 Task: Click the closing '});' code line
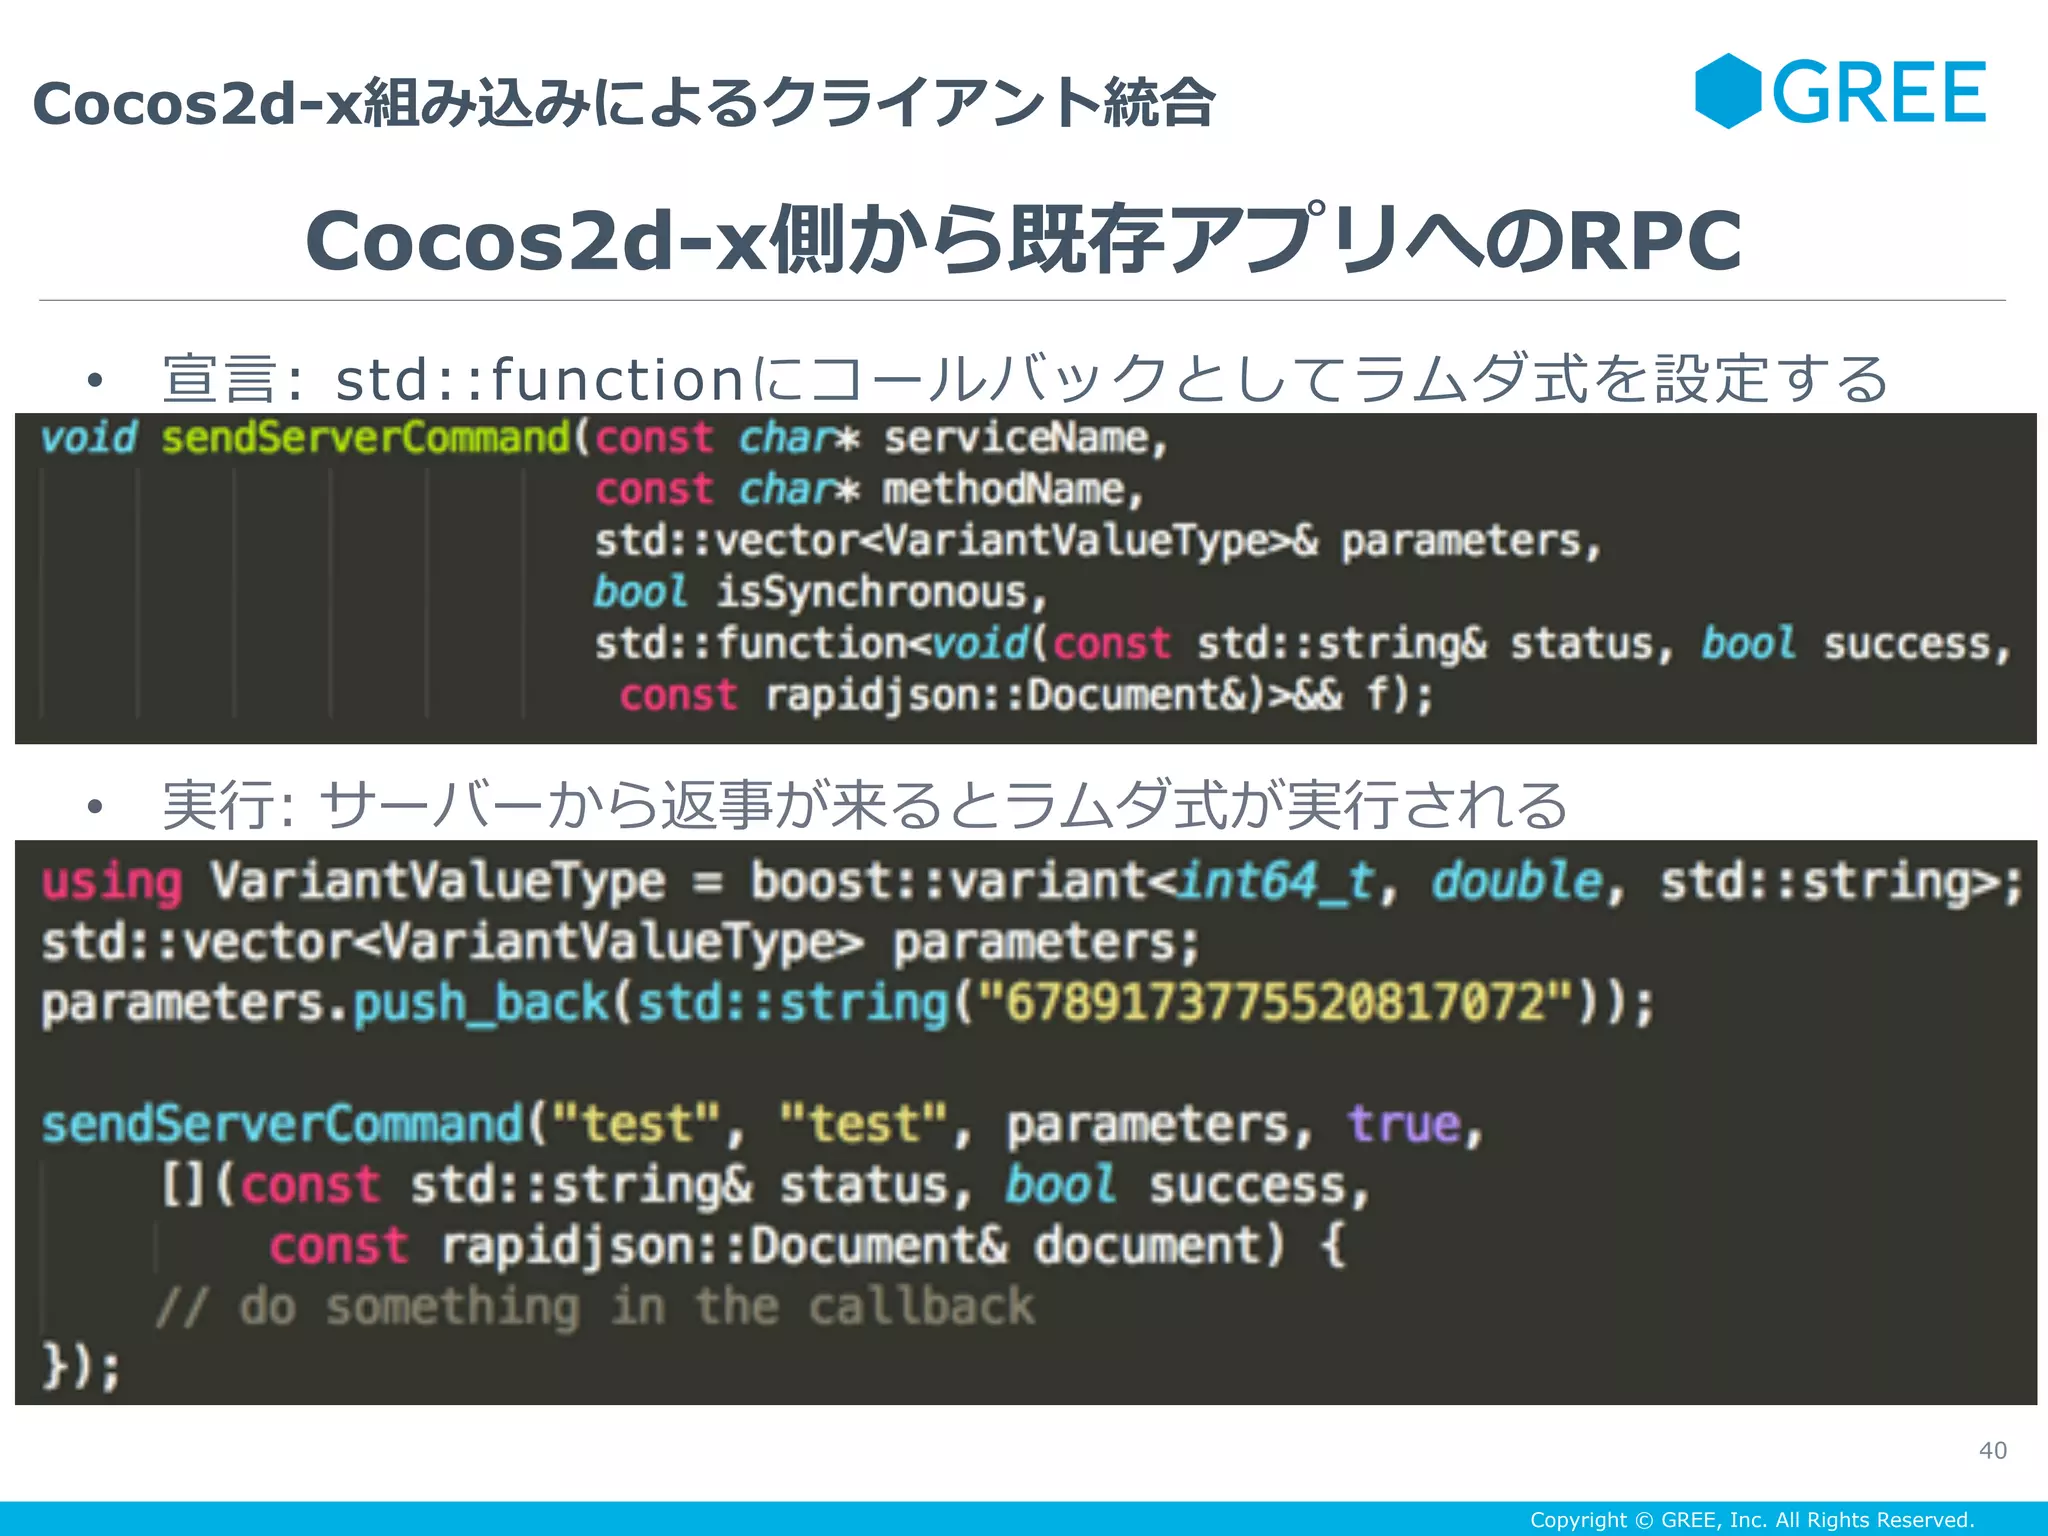(x=81, y=1368)
